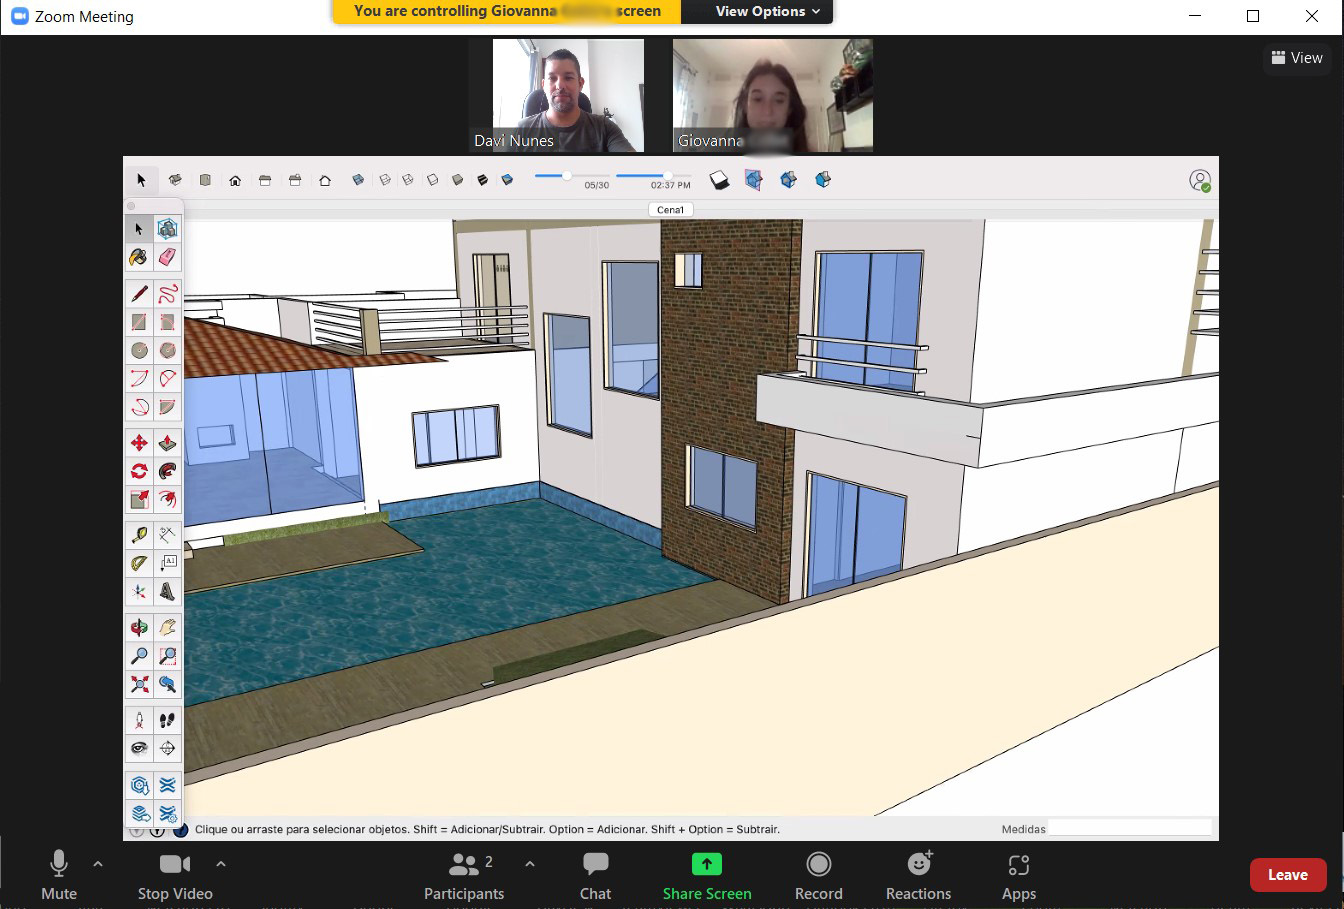Open the Zoom View menu
The height and width of the screenshot is (909, 1344).
pyautogui.click(x=1297, y=57)
